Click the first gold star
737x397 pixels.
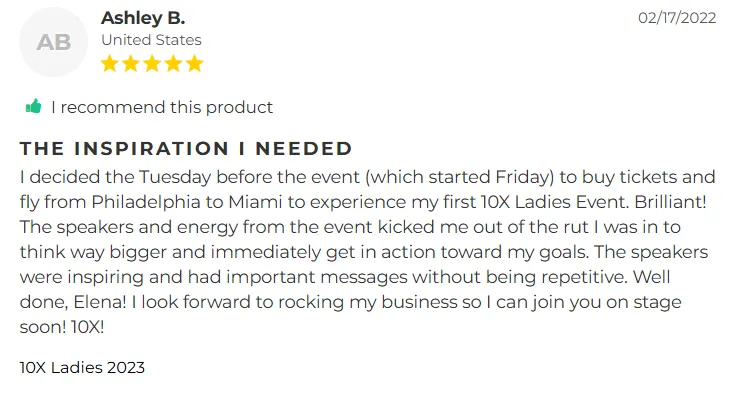point(110,63)
